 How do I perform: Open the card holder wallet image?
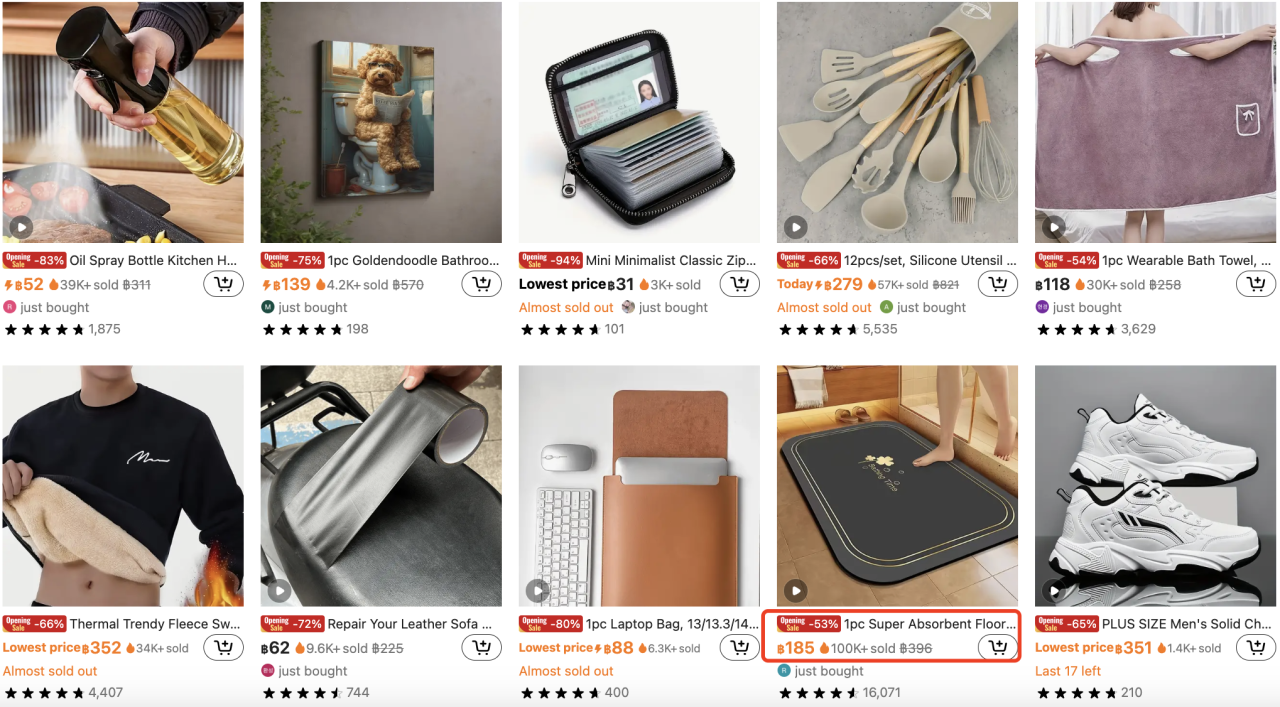coord(639,122)
